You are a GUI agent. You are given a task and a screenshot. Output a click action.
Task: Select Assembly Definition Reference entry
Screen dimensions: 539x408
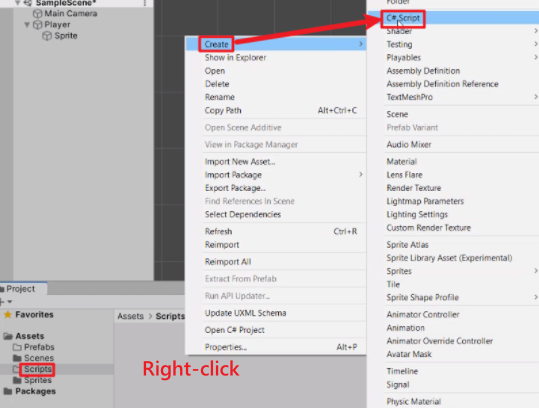[442, 84]
